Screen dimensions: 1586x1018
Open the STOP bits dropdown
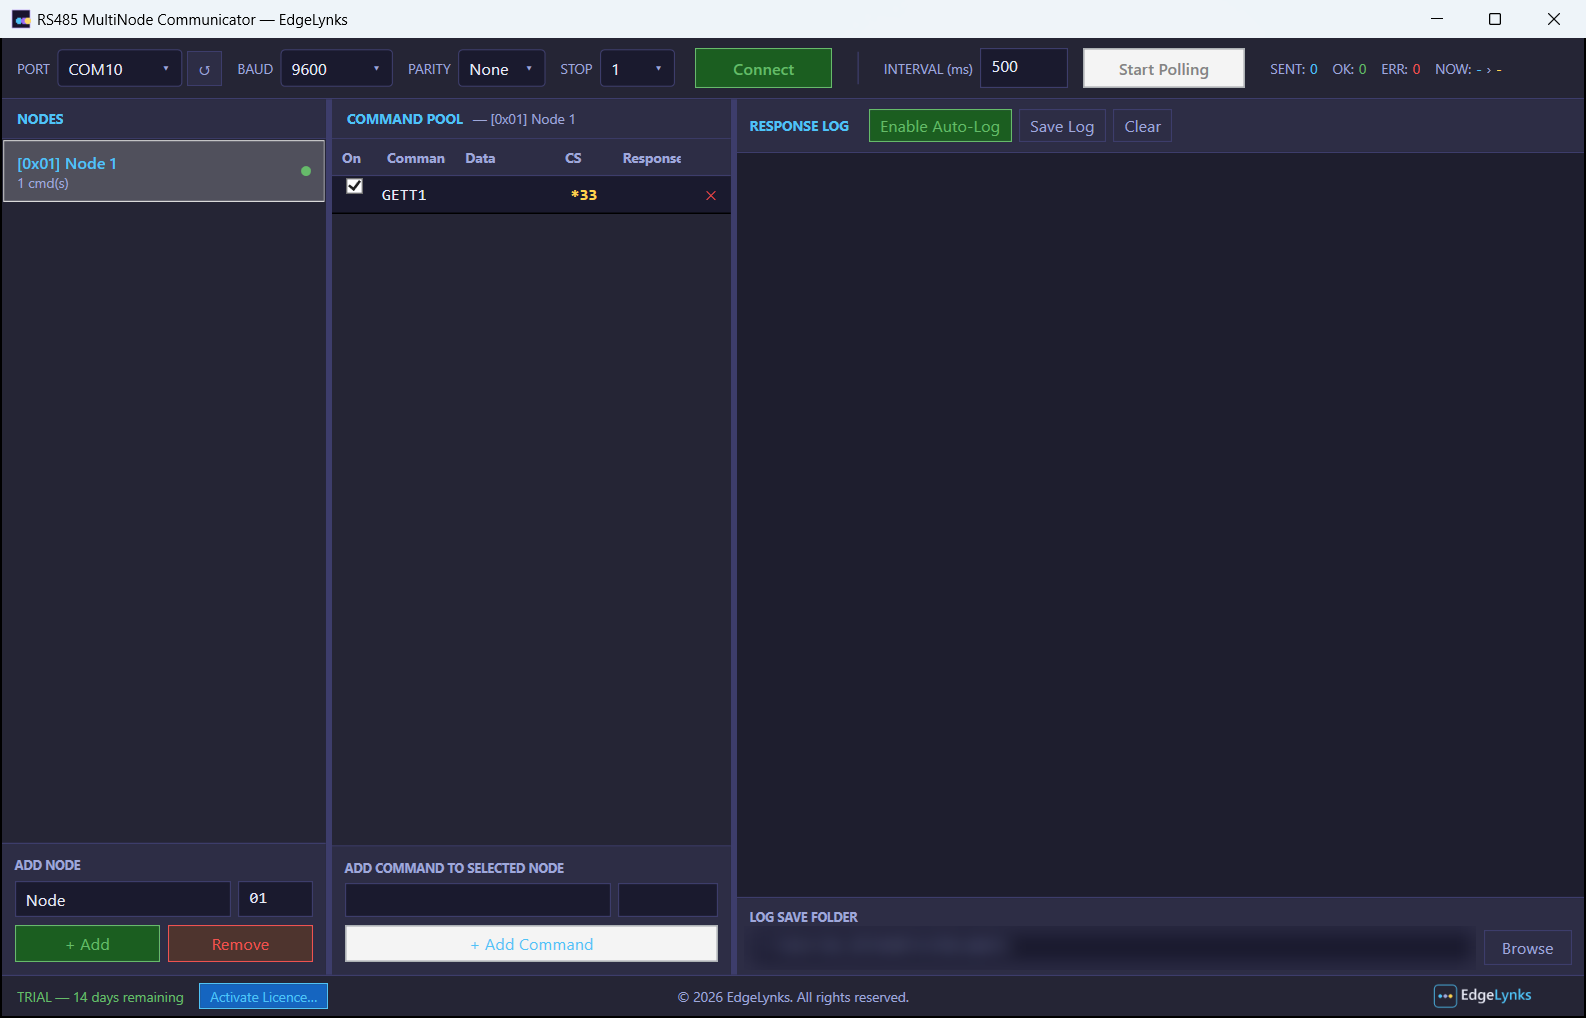point(637,69)
